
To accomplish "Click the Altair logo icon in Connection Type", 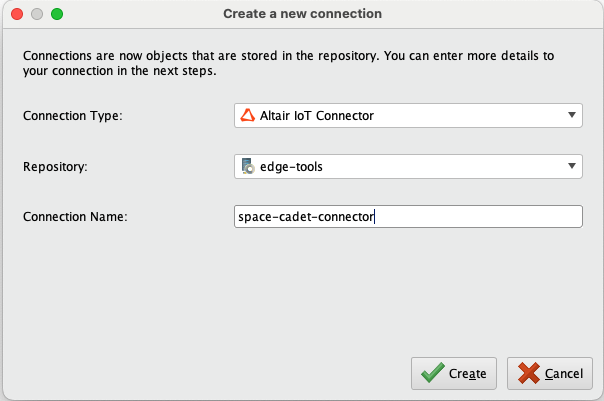I will (x=247, y=116).
